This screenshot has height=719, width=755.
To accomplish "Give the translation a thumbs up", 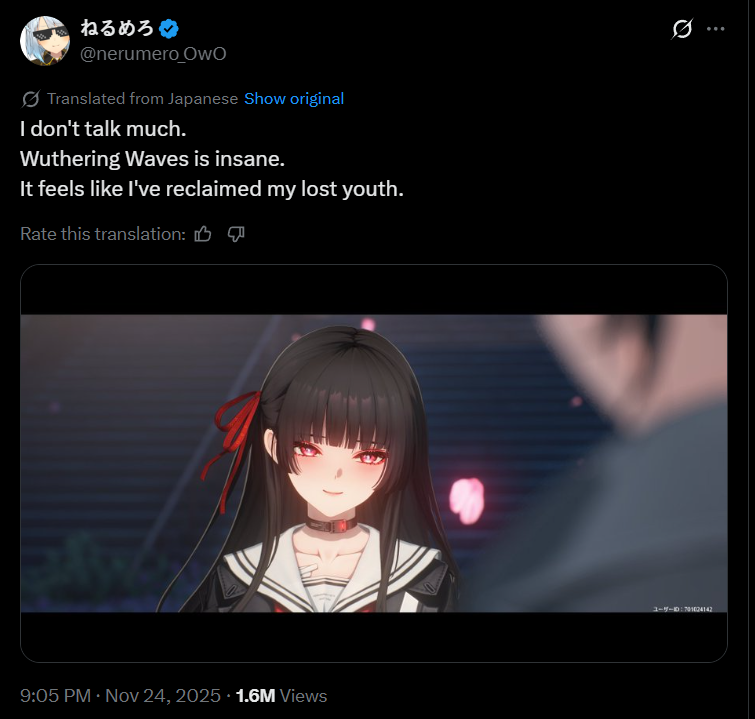I will (x=203, y=234).
